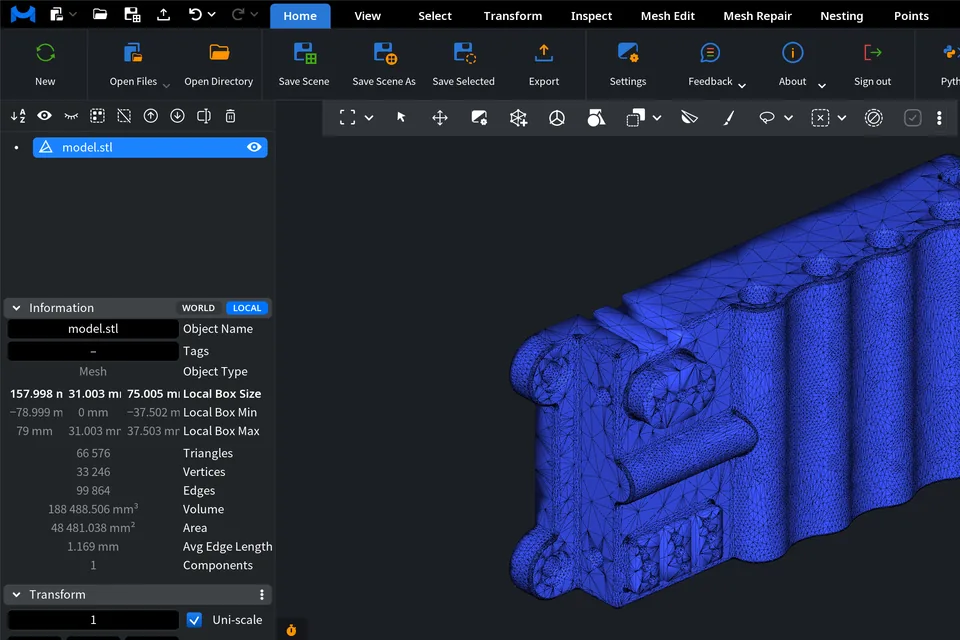Click the Save Scene icon
Viewport: 960px width, 640px height.
[304, 53]
